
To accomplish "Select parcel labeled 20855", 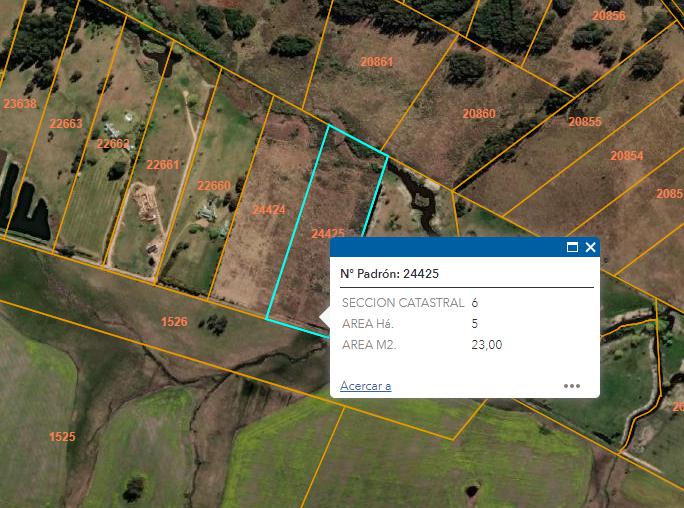I will 585,122.
